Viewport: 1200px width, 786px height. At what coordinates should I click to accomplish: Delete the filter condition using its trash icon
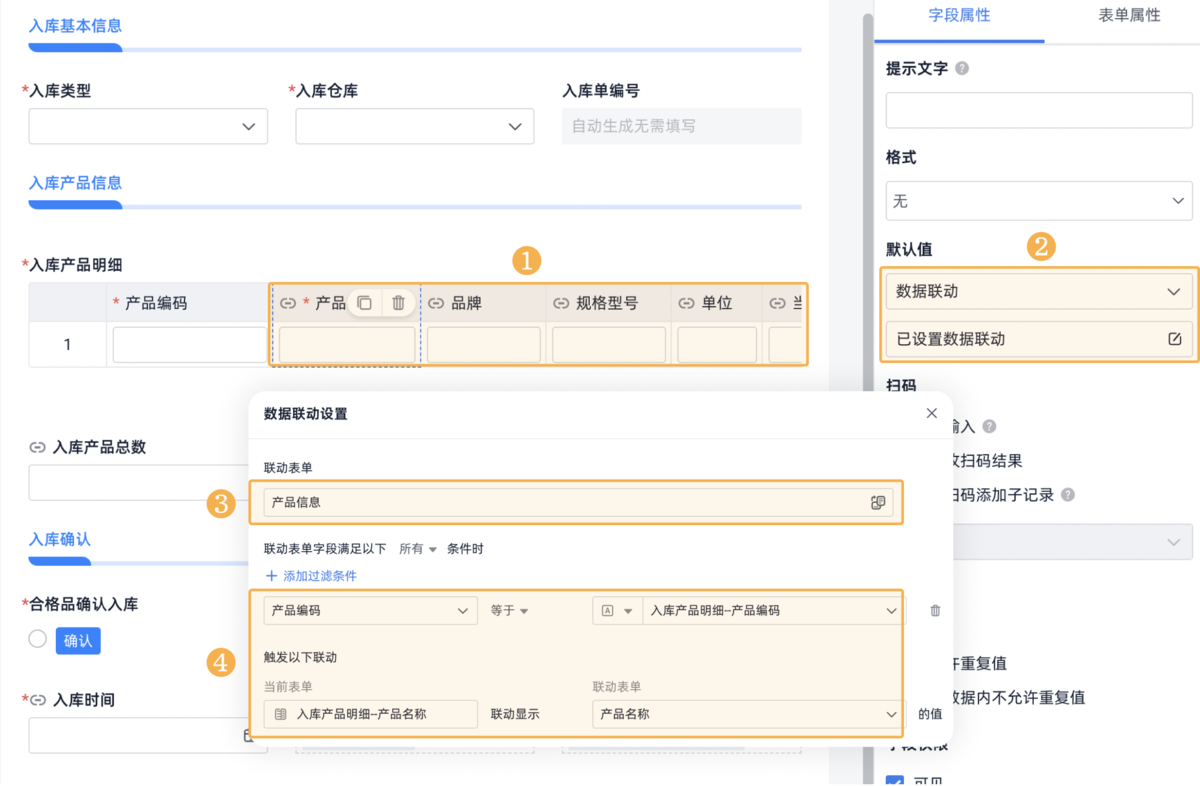933,610
